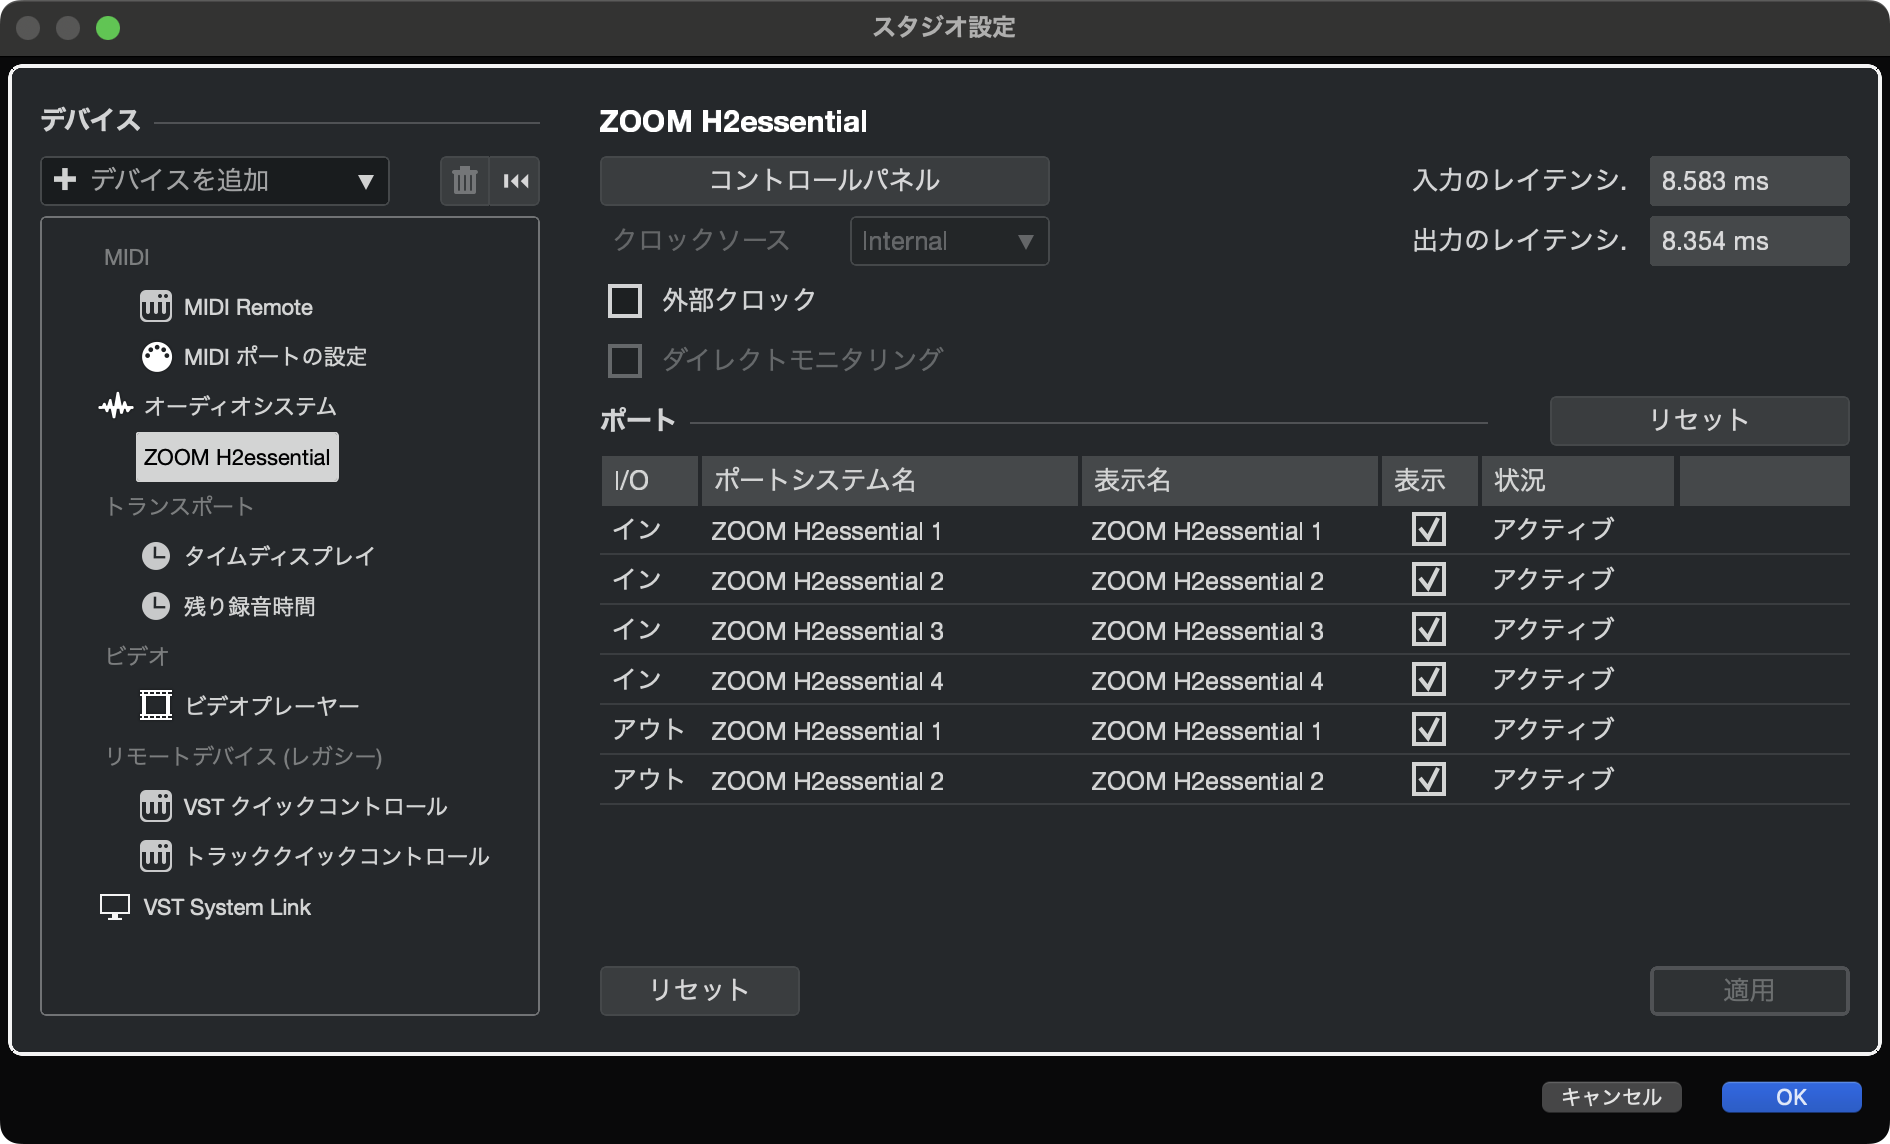Open the コントロールパネル button
This screenshot has height=1144, width=1890.
coord(824,181)
